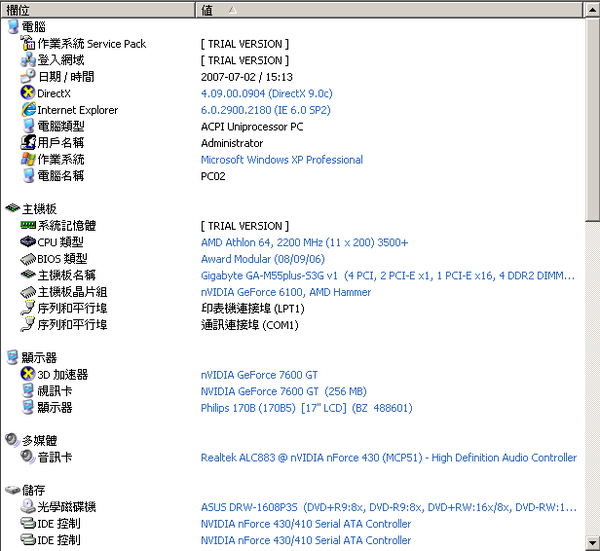The height and width of the screenshot is (551, 600).
Task: Click the 電腦類型 monitor icon
Action: point(28,126)
